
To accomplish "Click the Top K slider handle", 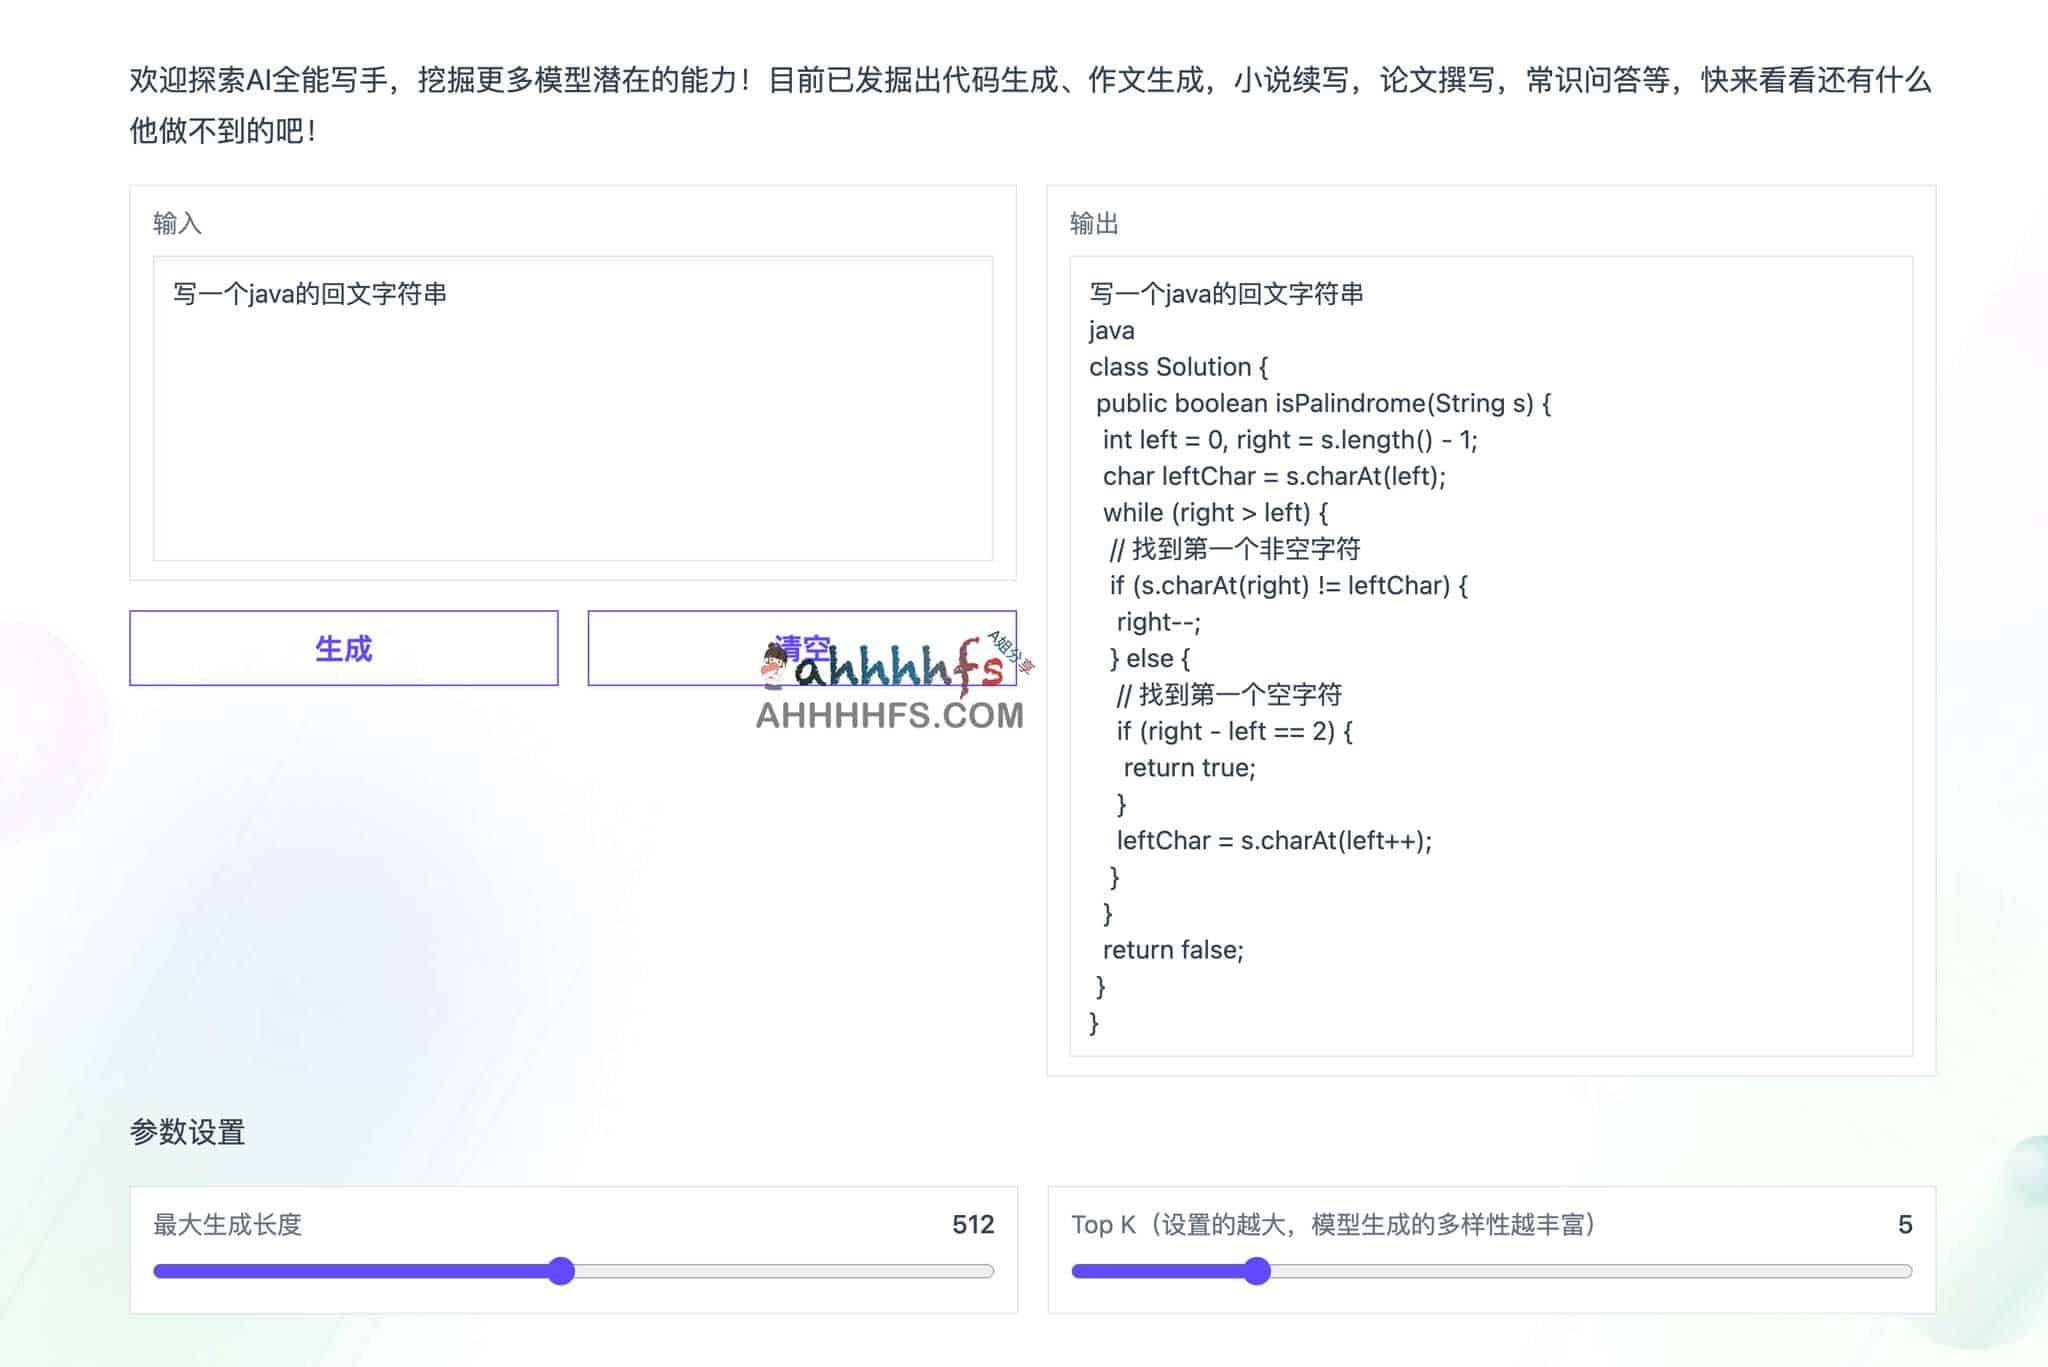I will (1257, 1271).
